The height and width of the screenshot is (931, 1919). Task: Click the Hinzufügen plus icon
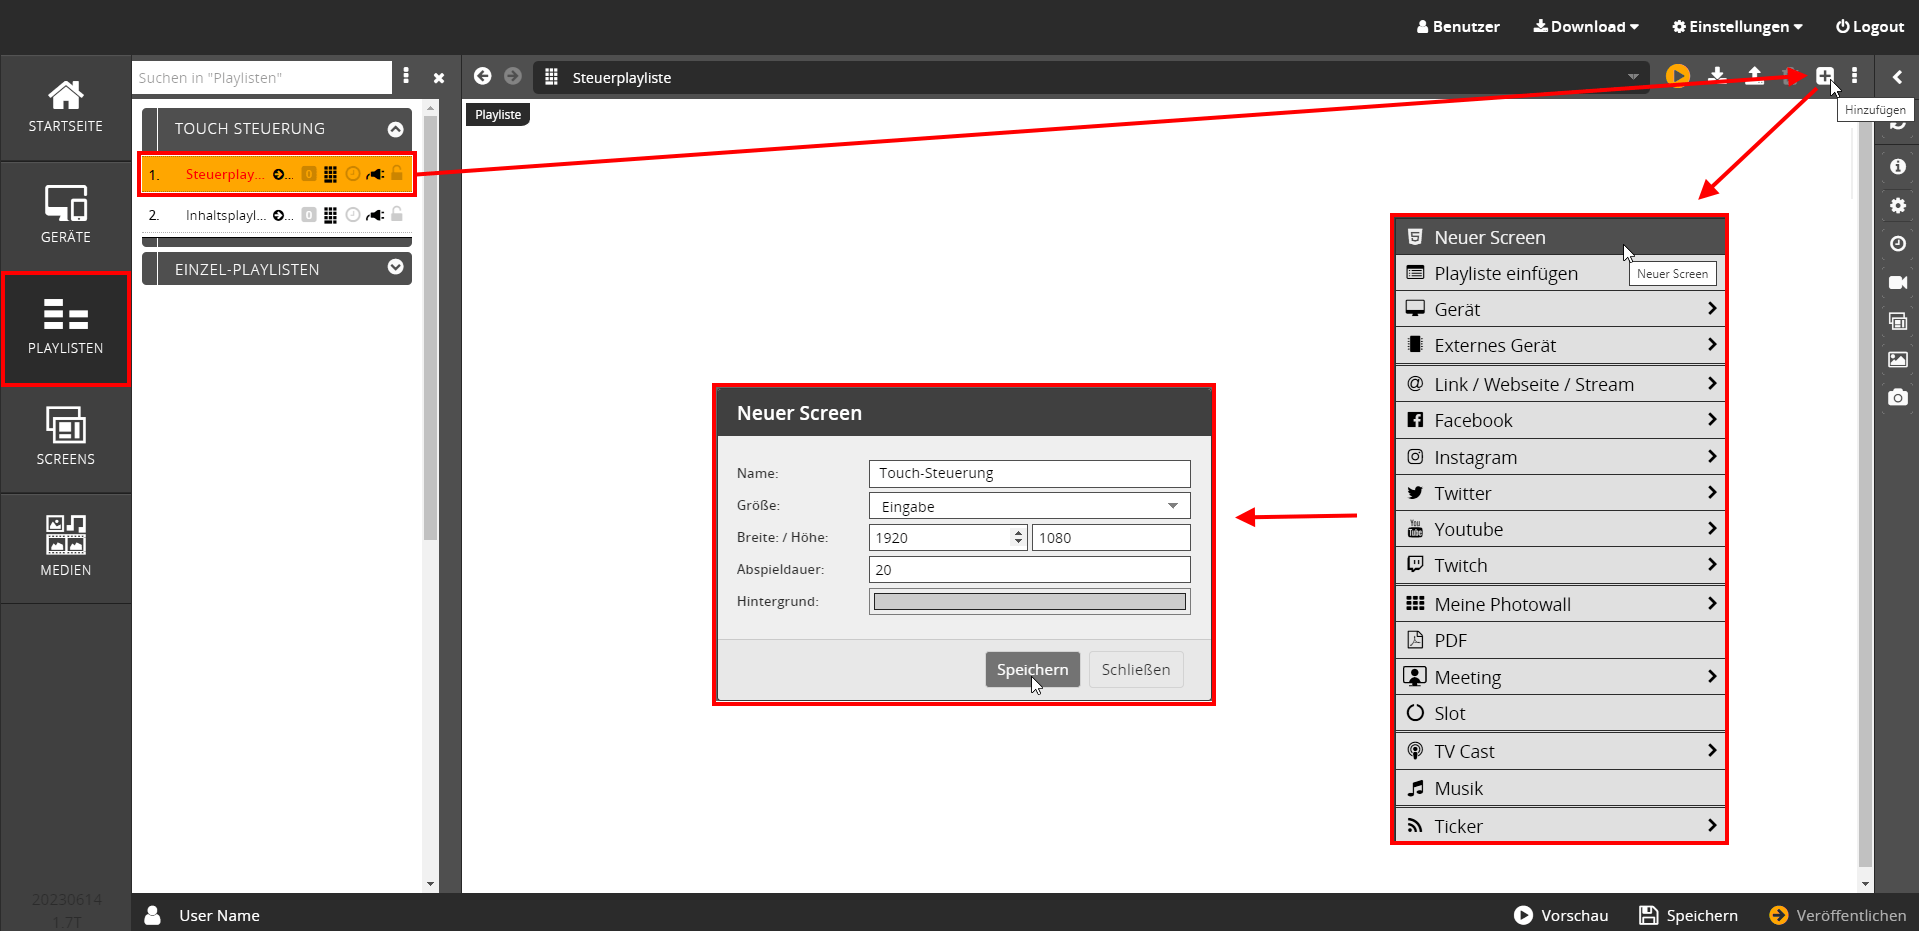[1824, 76]
